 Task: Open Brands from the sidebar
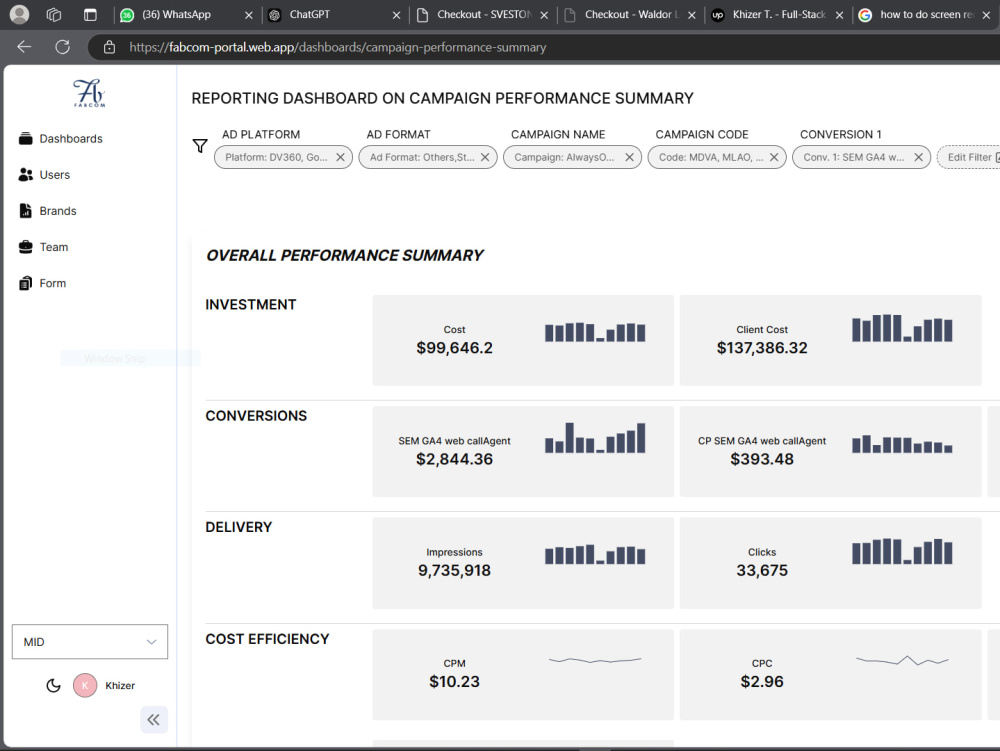(x=48, y=211)
